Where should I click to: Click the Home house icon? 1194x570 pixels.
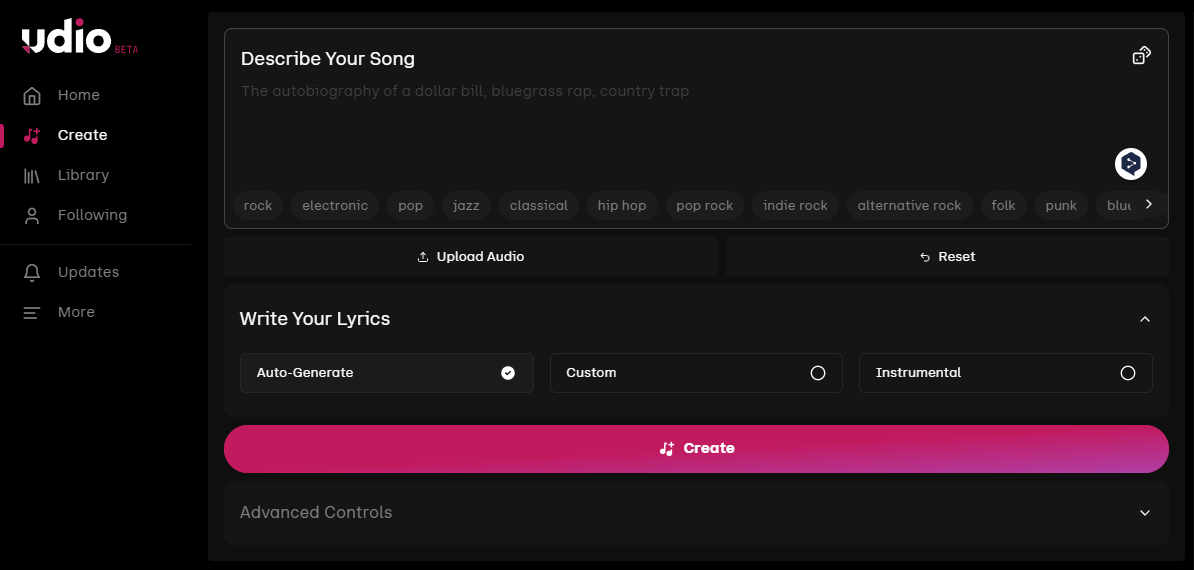(32, 96)
